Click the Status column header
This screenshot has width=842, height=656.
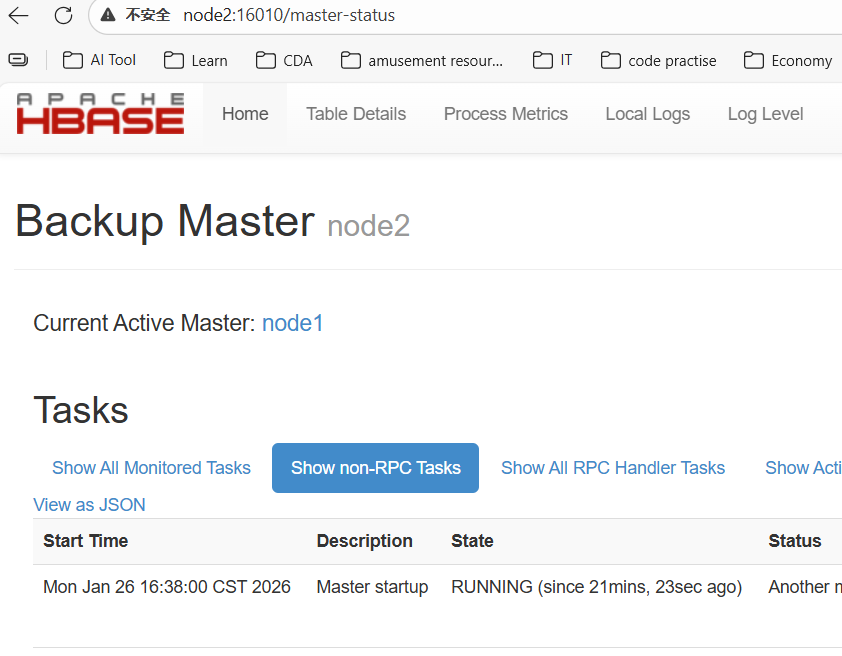tap(795, 541)
